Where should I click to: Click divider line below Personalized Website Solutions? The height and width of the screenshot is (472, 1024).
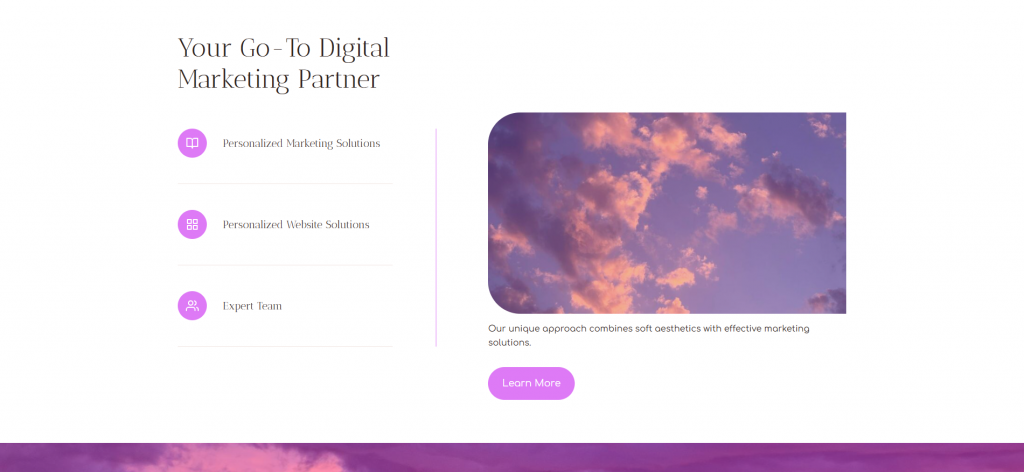click(x=285, y=265)
